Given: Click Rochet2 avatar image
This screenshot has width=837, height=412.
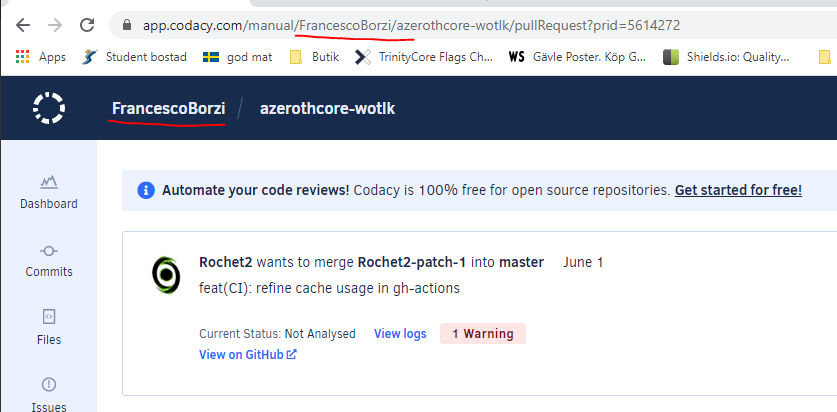Looking at the screenshot, I should pos(166,275).
